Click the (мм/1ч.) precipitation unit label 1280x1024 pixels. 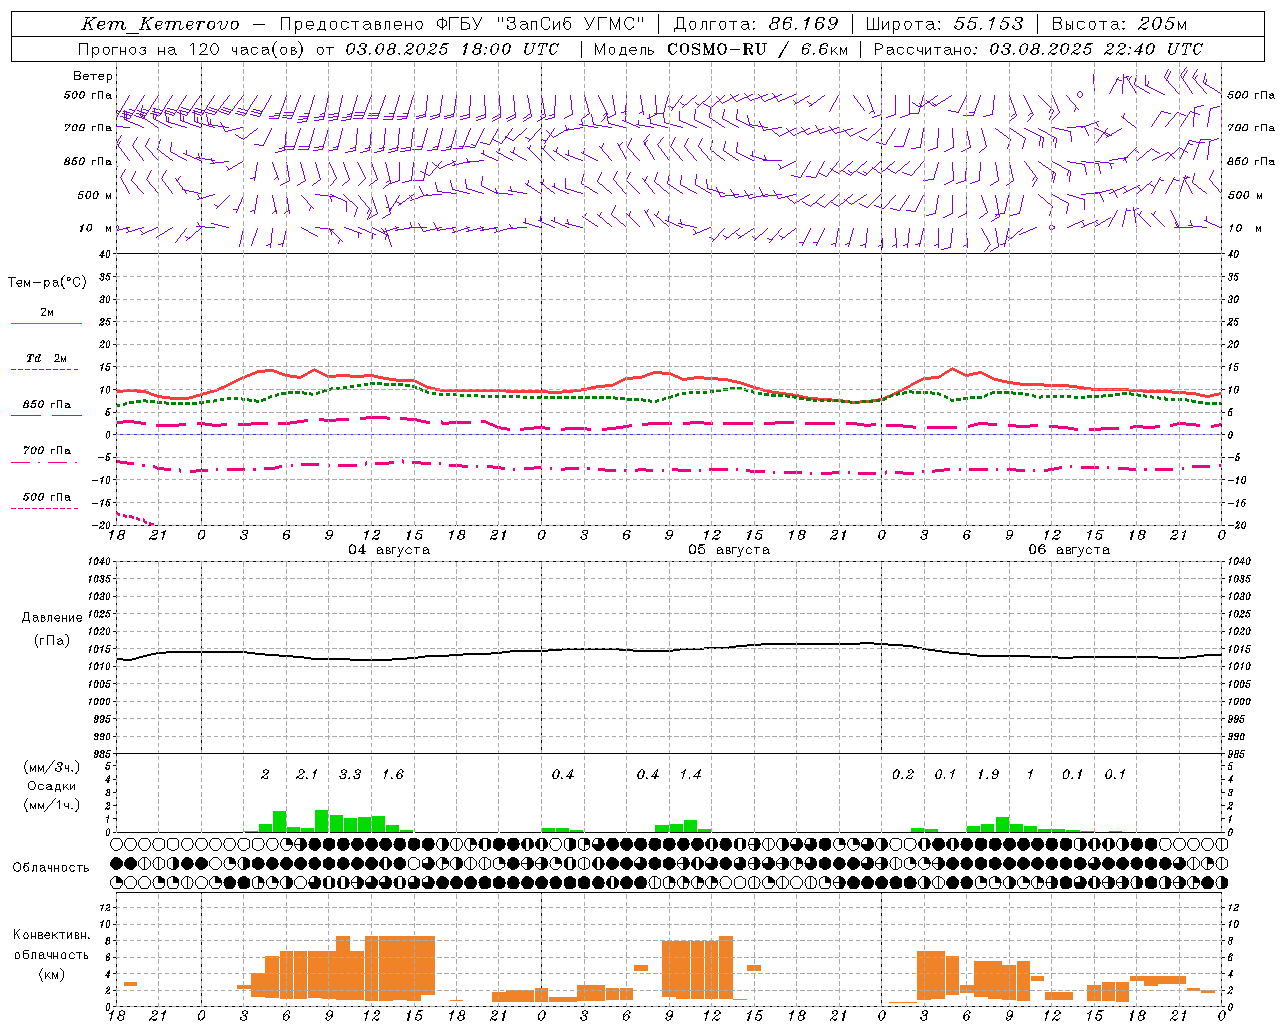point(52,805)
